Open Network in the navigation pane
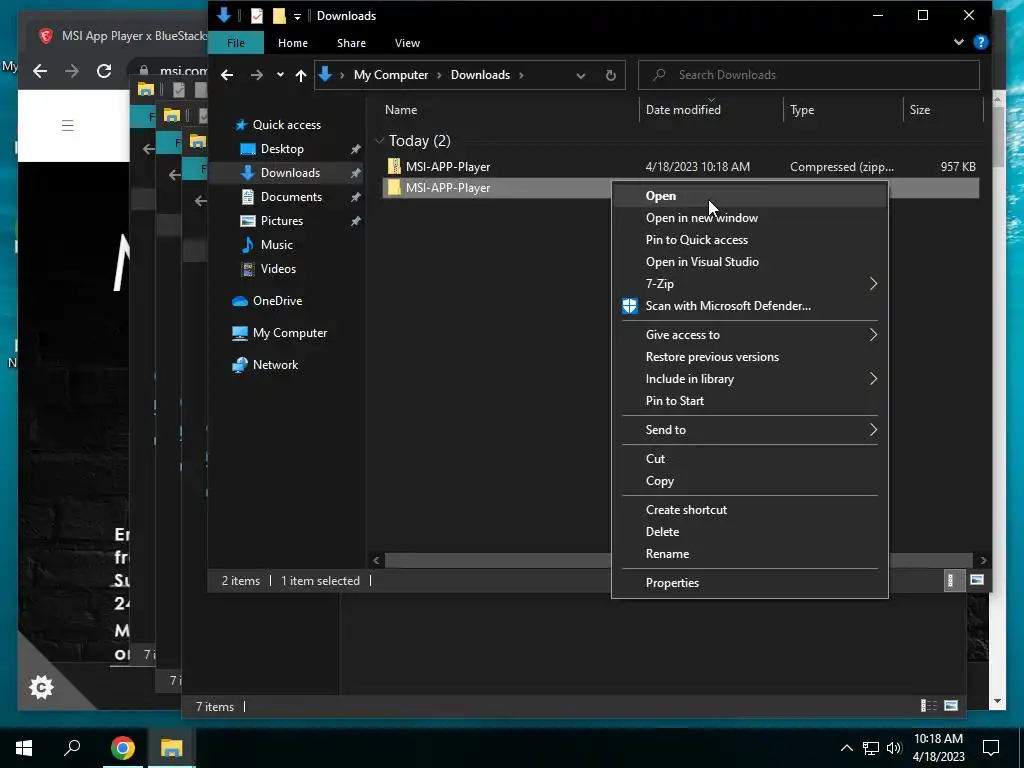Image resolution: width=1024 pixels, height=768 pixels. (x=275, y=365)
